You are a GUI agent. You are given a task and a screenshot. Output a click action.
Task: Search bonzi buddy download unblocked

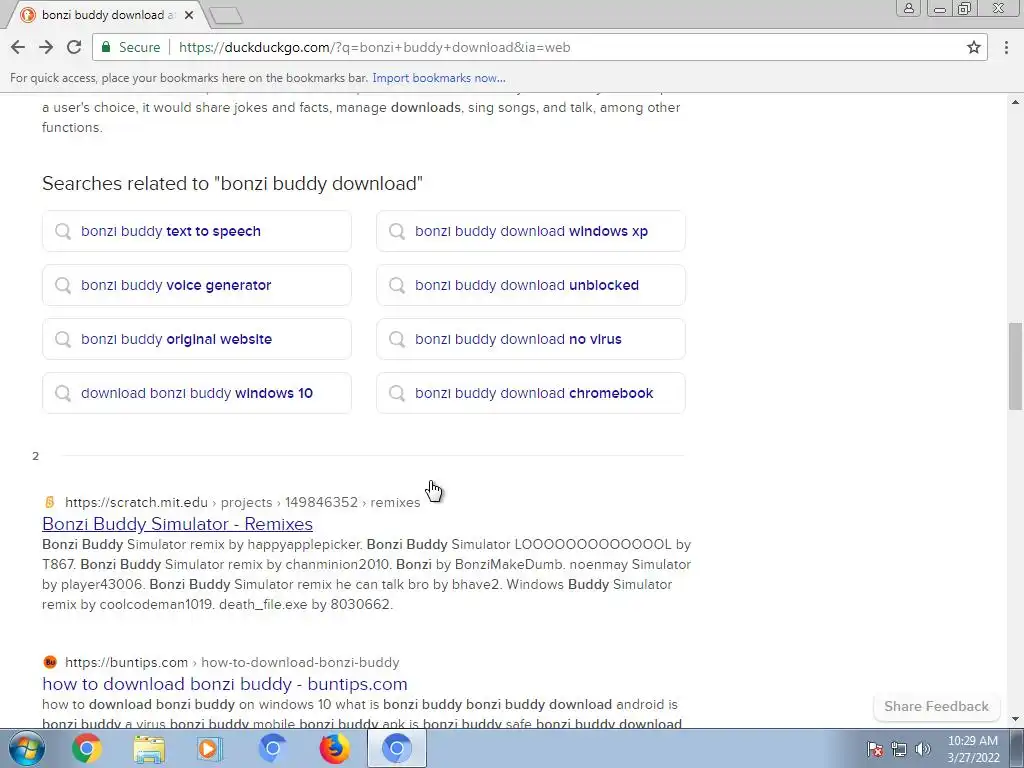[x=531, y=285]
